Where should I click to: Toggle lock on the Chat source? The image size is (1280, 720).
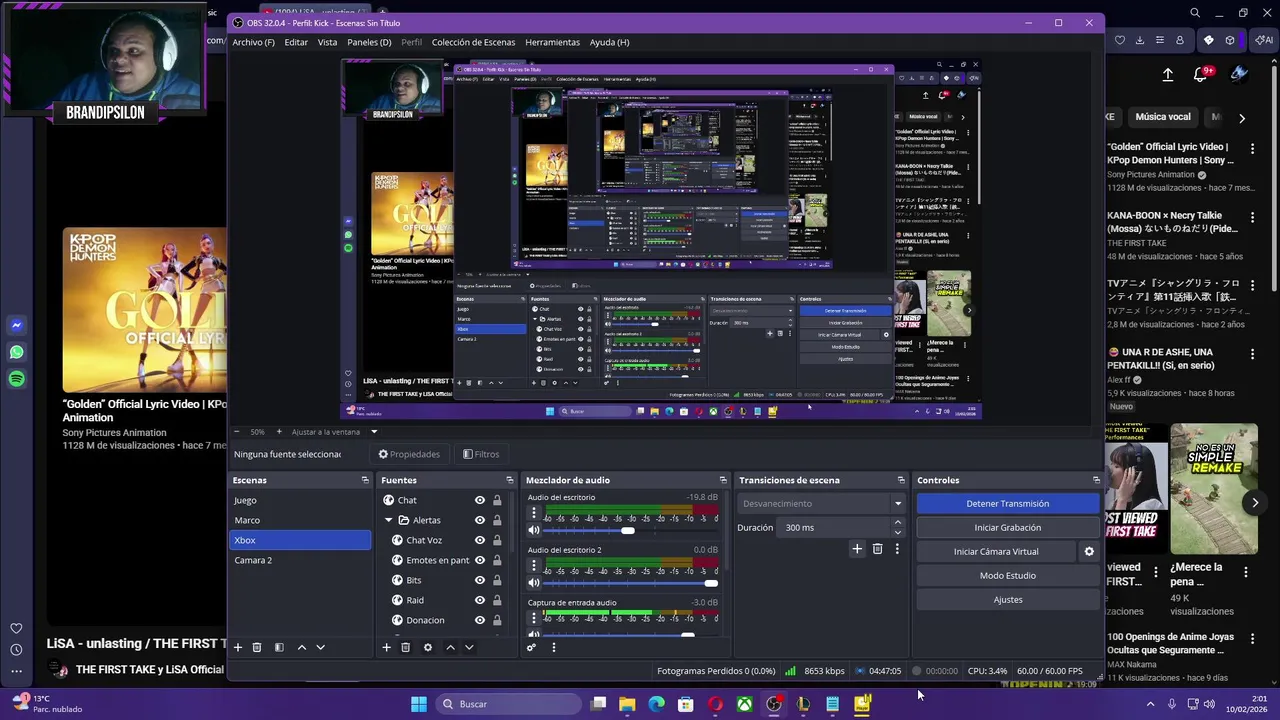pos(497,500)
